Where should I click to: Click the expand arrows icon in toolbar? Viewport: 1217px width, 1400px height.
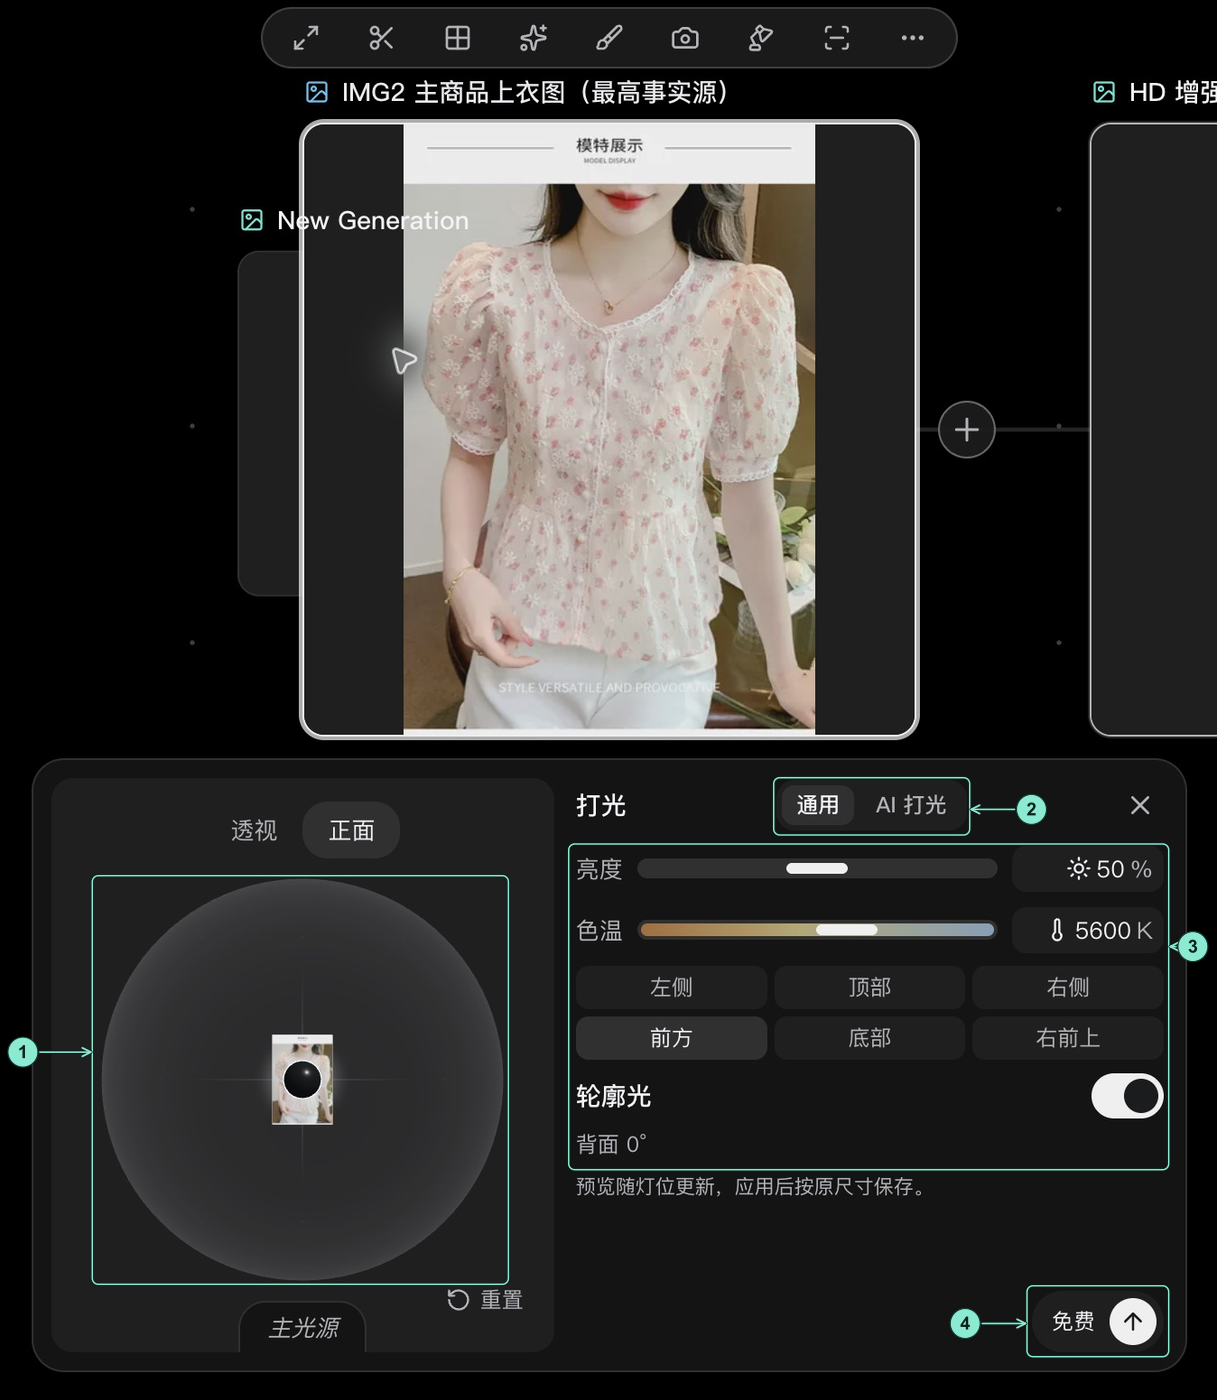click(306, 38)
